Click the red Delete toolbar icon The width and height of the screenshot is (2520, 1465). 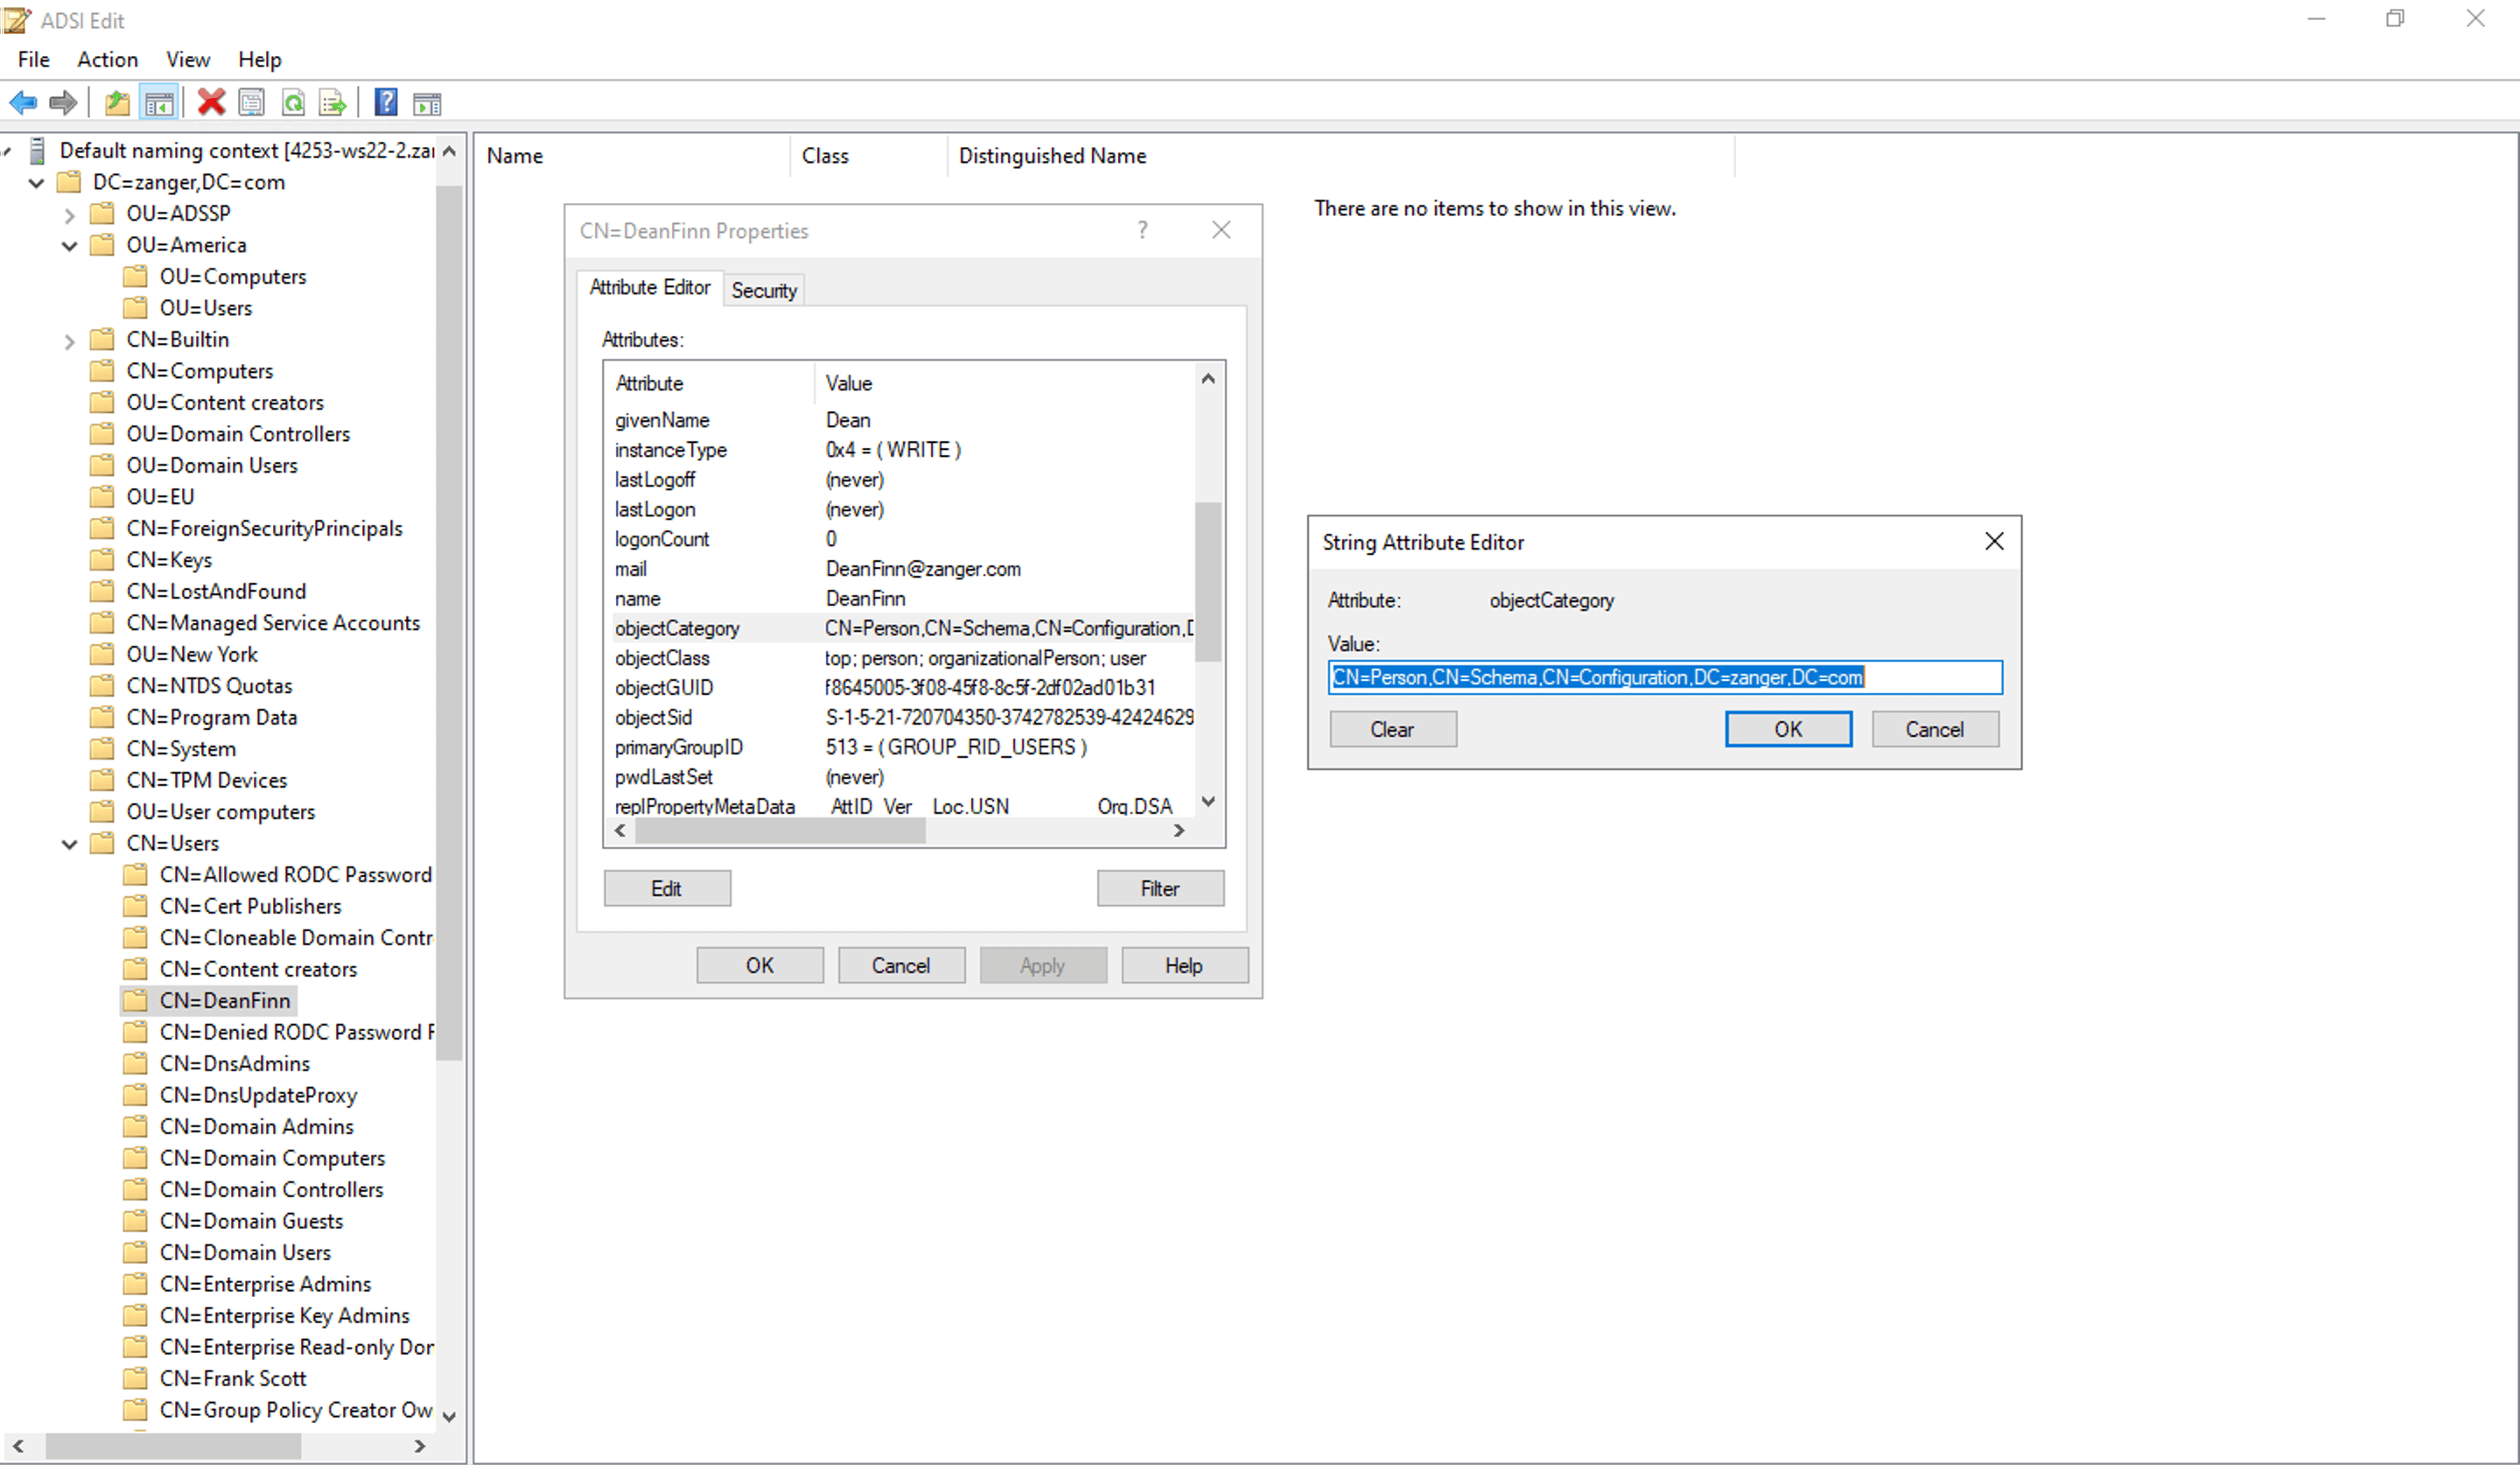[x=211, y=101]
